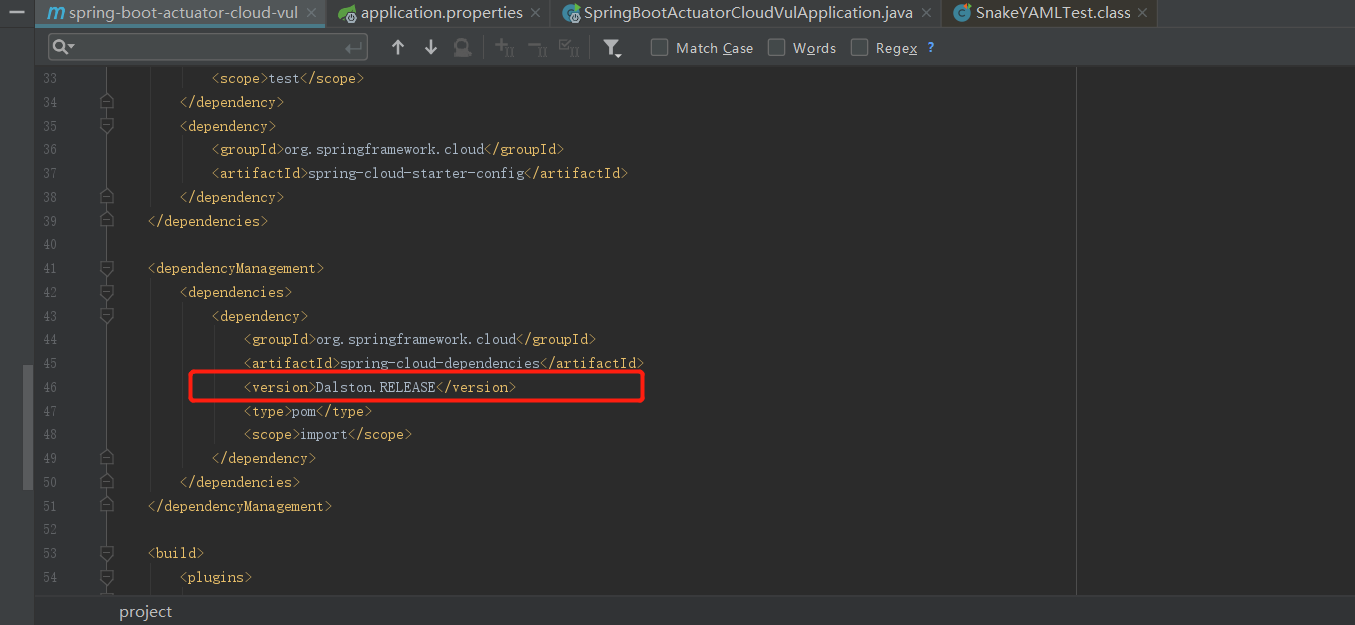Click the find all usages icon

click(462, 47)
